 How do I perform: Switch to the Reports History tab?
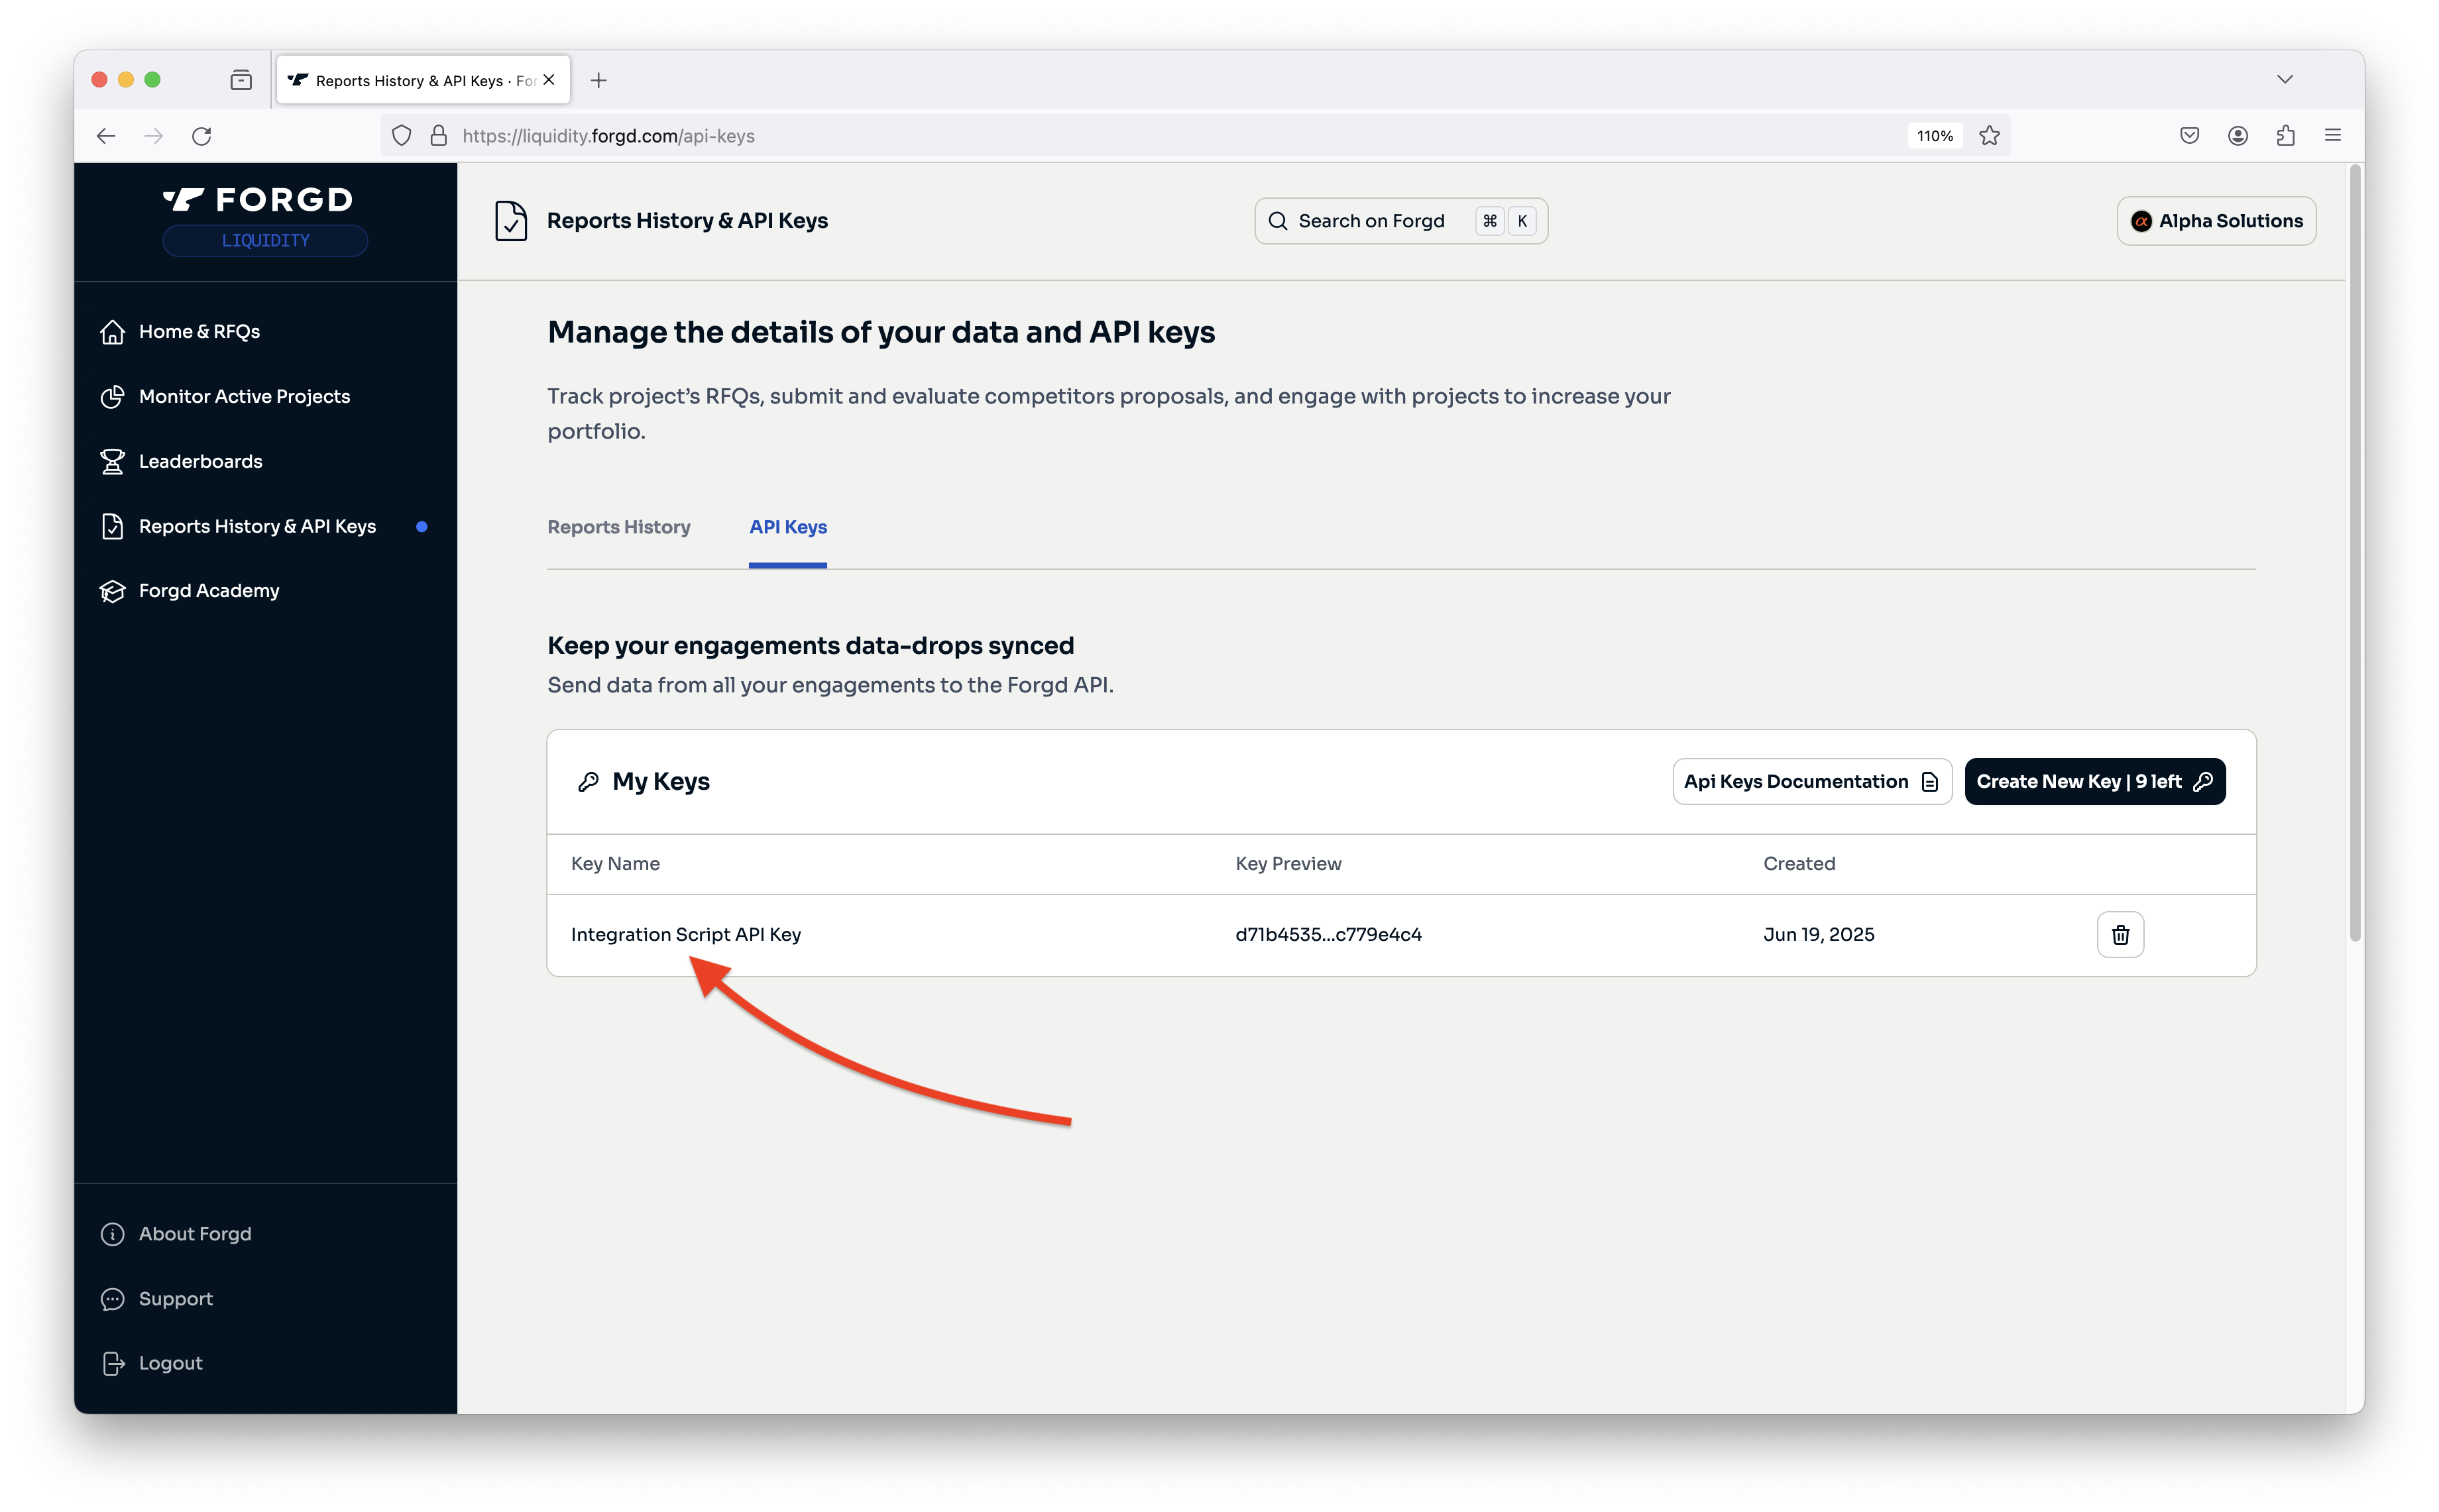tap(618, 527)
